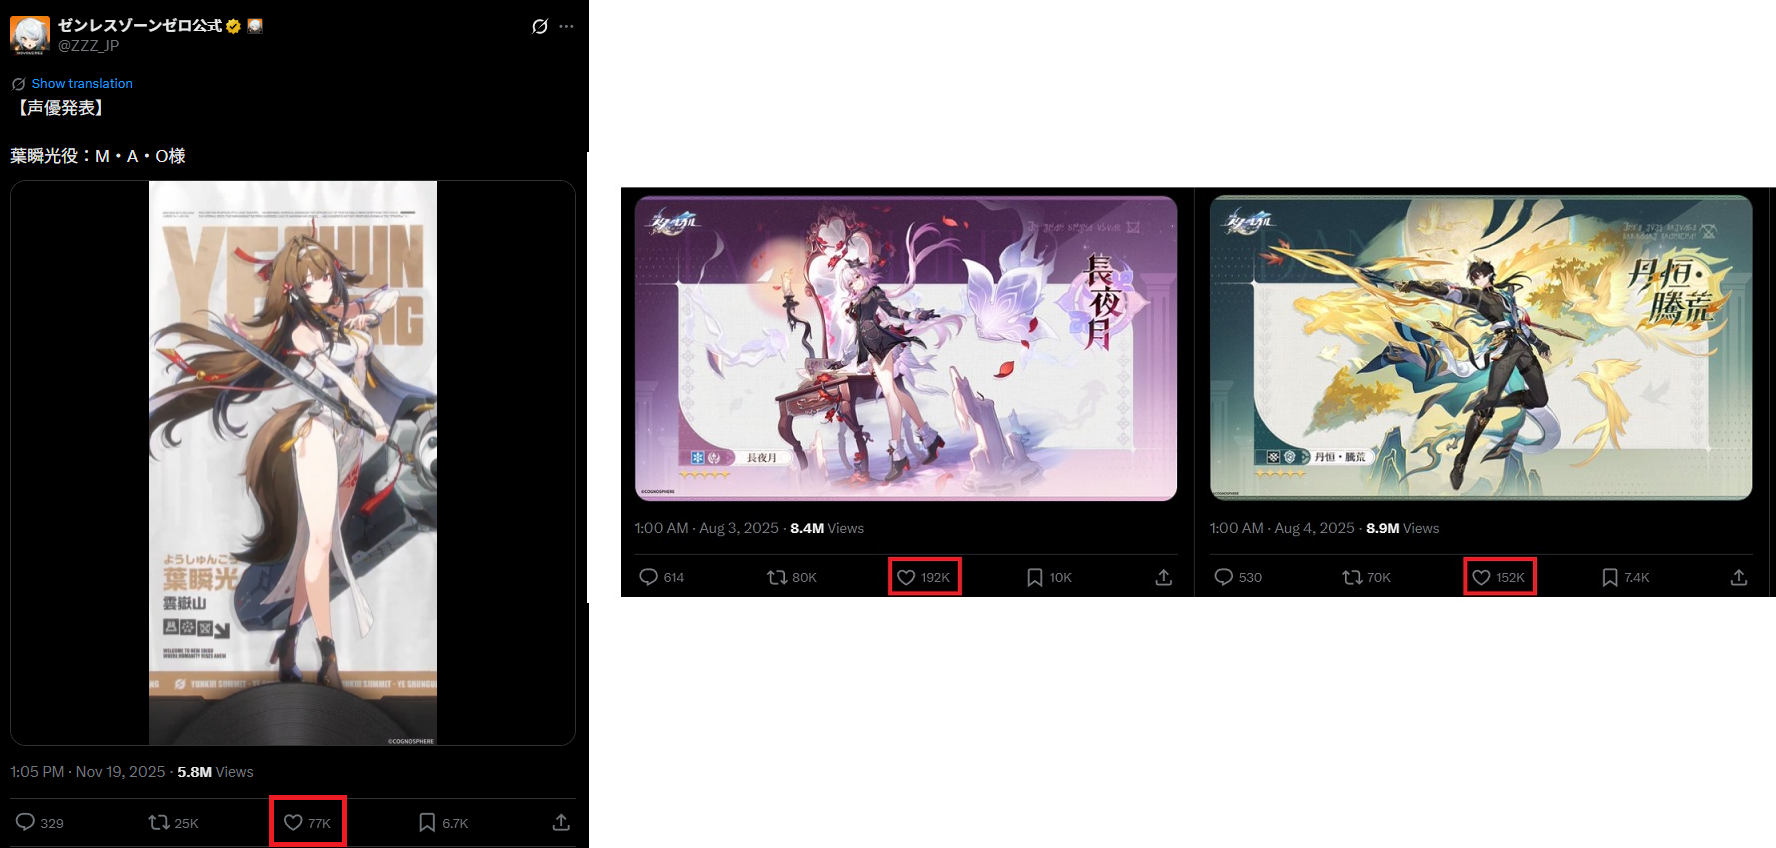Open the golden 丹恒・騰荒 character banner image
This screenshot has width=1776, height=848.
coord(1481,348)
